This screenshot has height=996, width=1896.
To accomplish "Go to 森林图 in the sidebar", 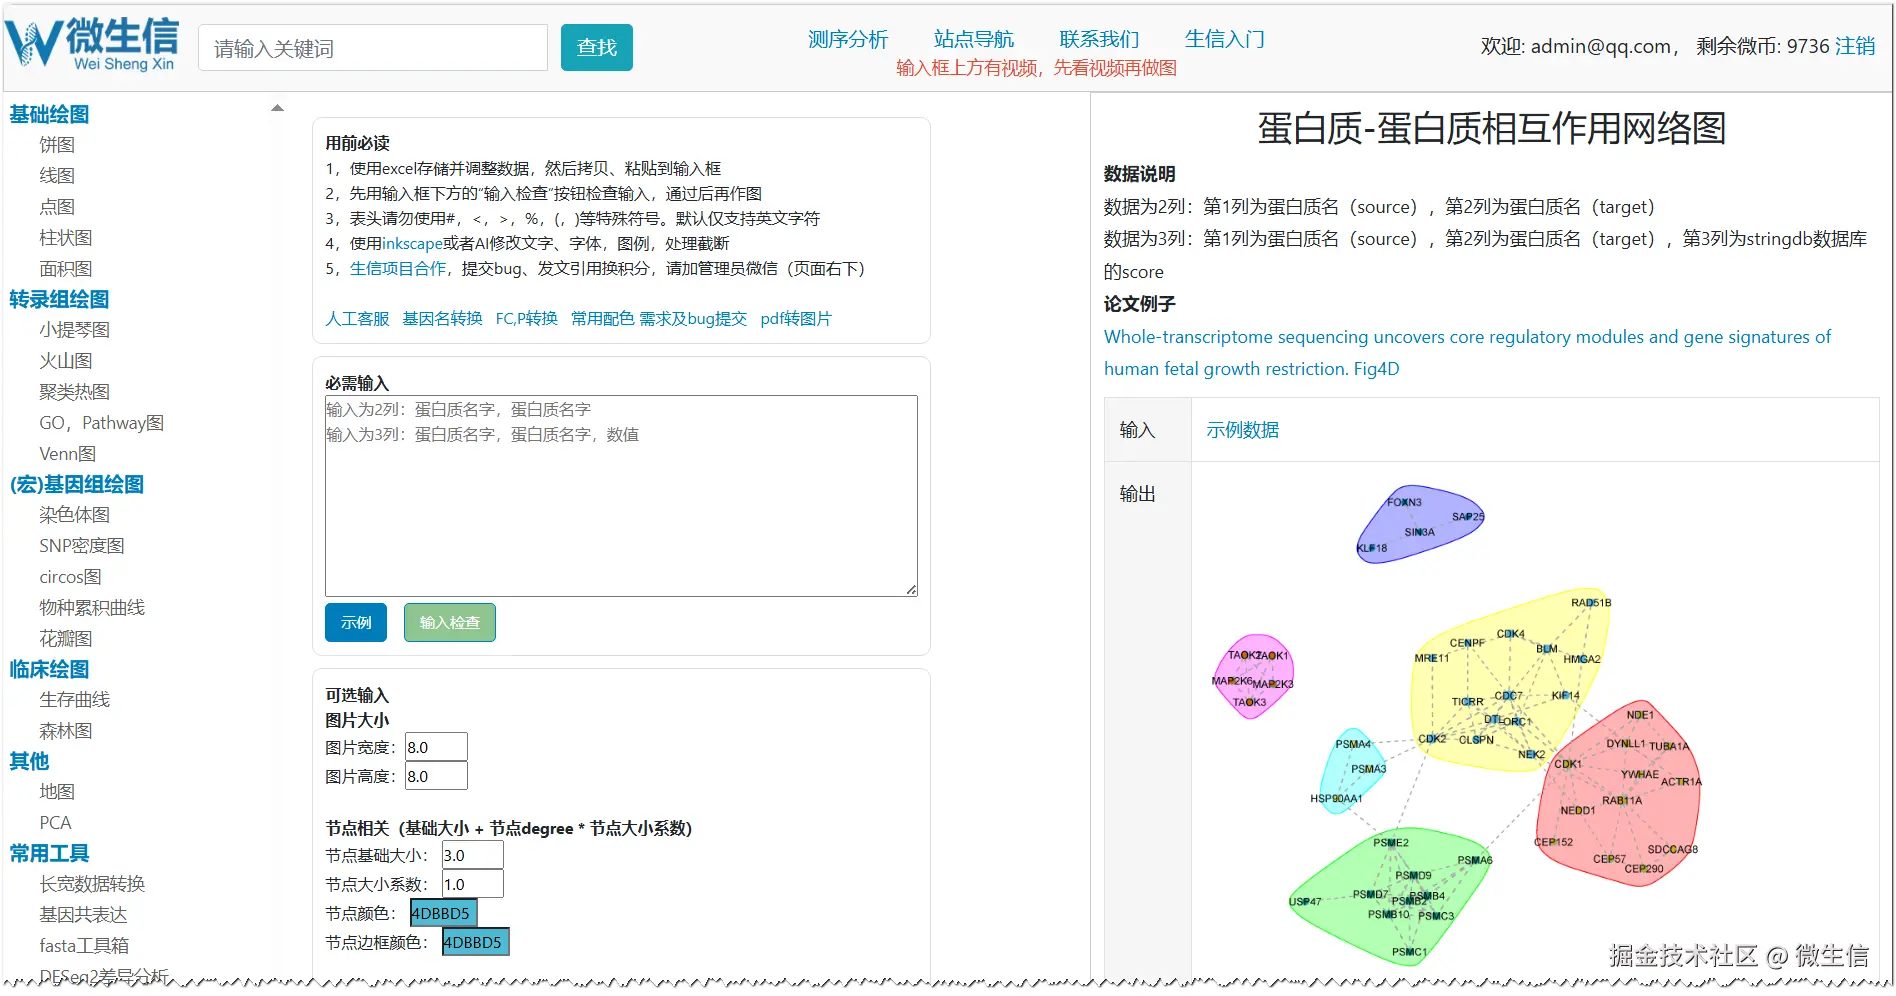I will 66,731.
